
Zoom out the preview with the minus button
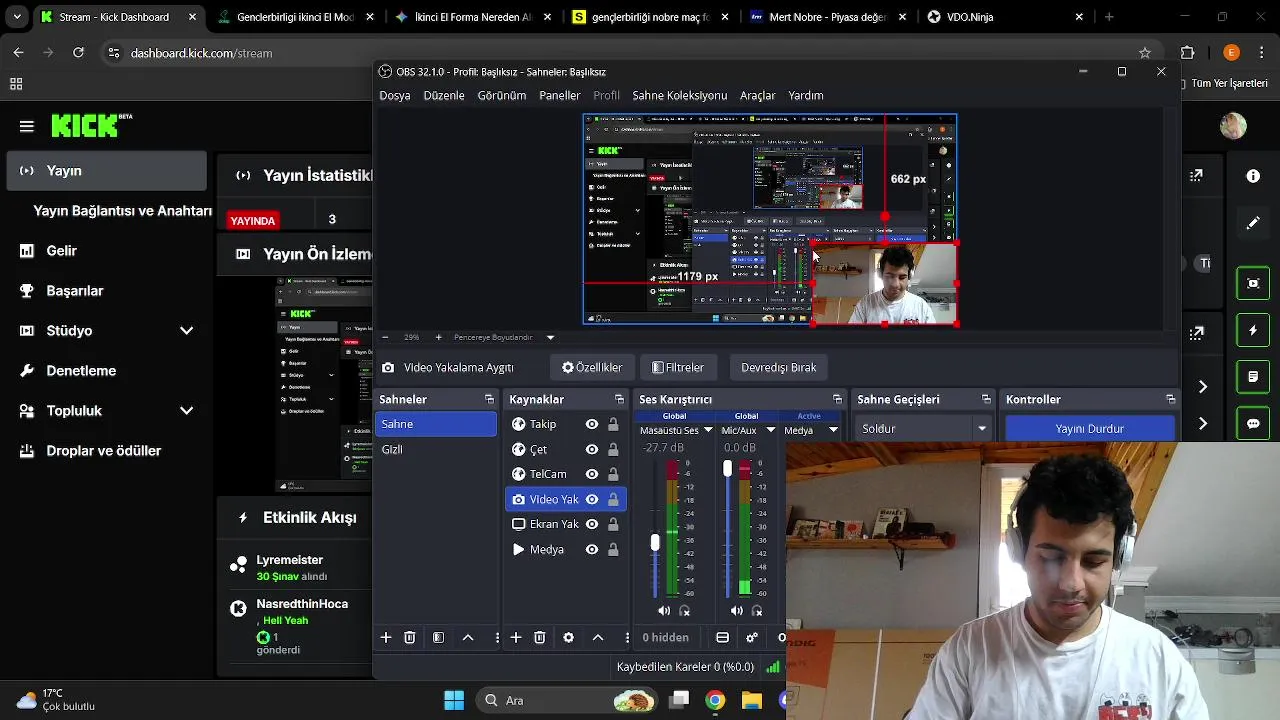pos(385,337)
